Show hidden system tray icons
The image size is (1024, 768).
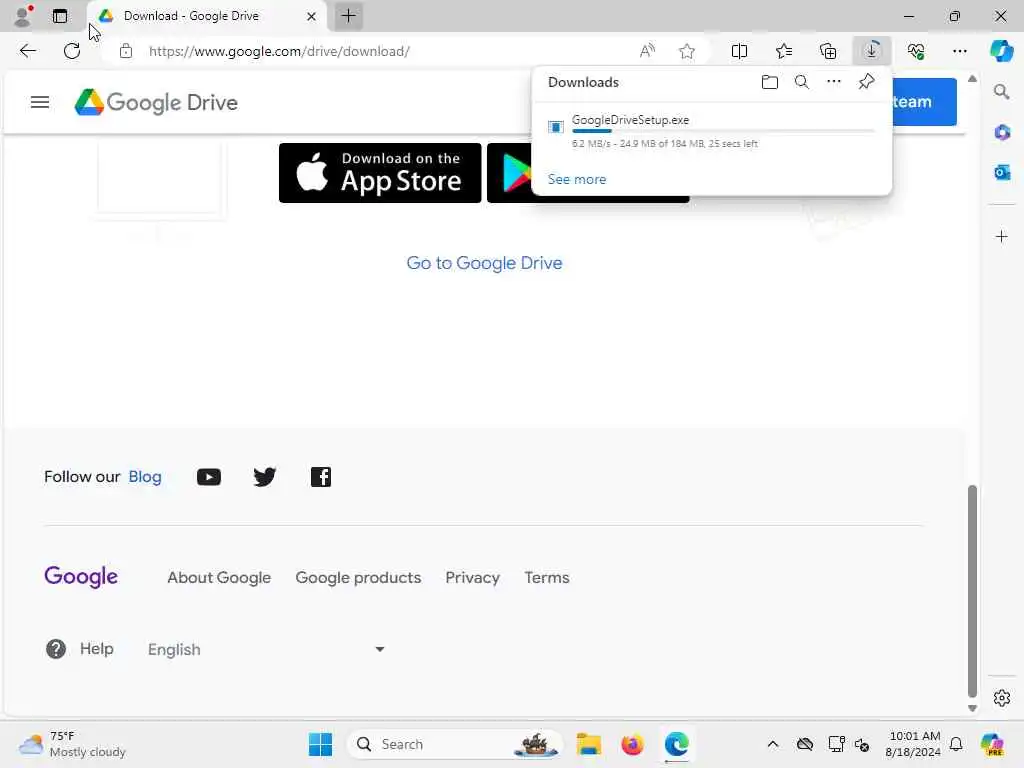click(773, 744)
